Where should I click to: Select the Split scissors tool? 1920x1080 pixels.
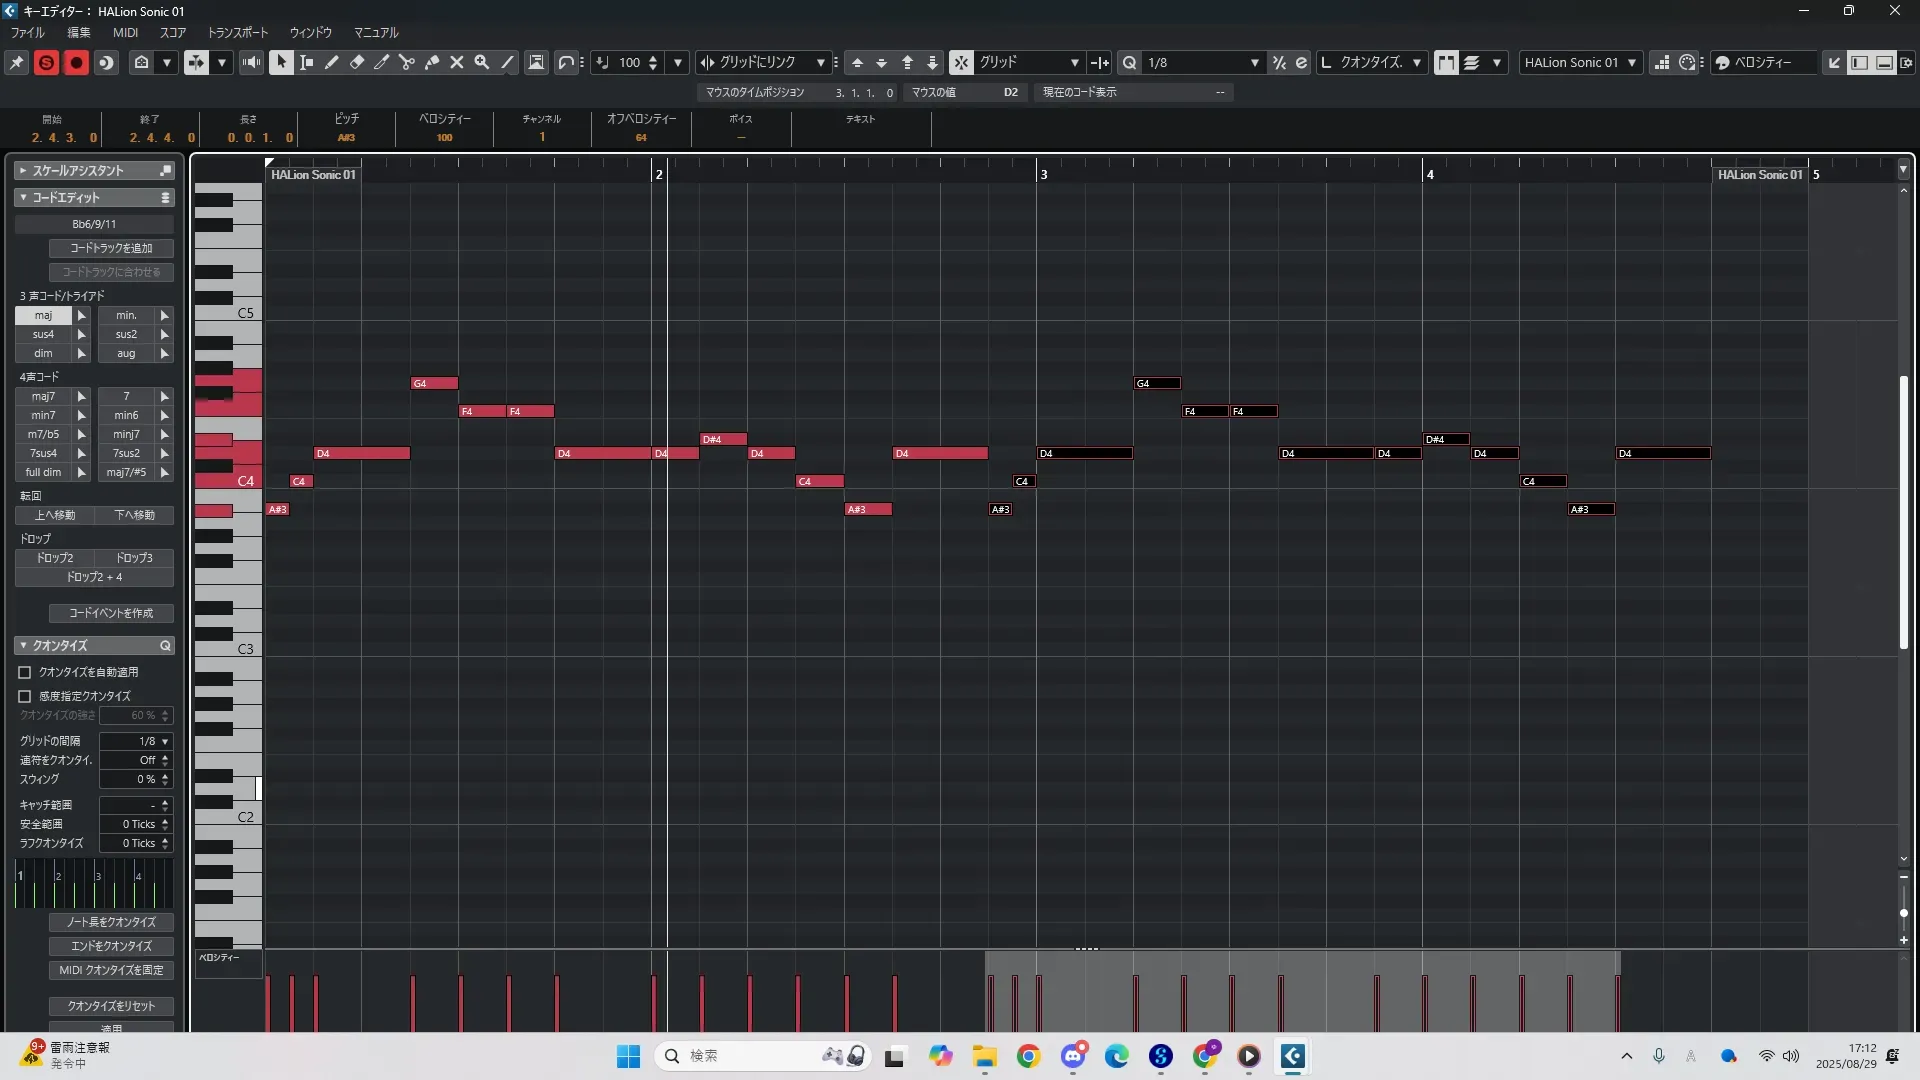point(407,62)
